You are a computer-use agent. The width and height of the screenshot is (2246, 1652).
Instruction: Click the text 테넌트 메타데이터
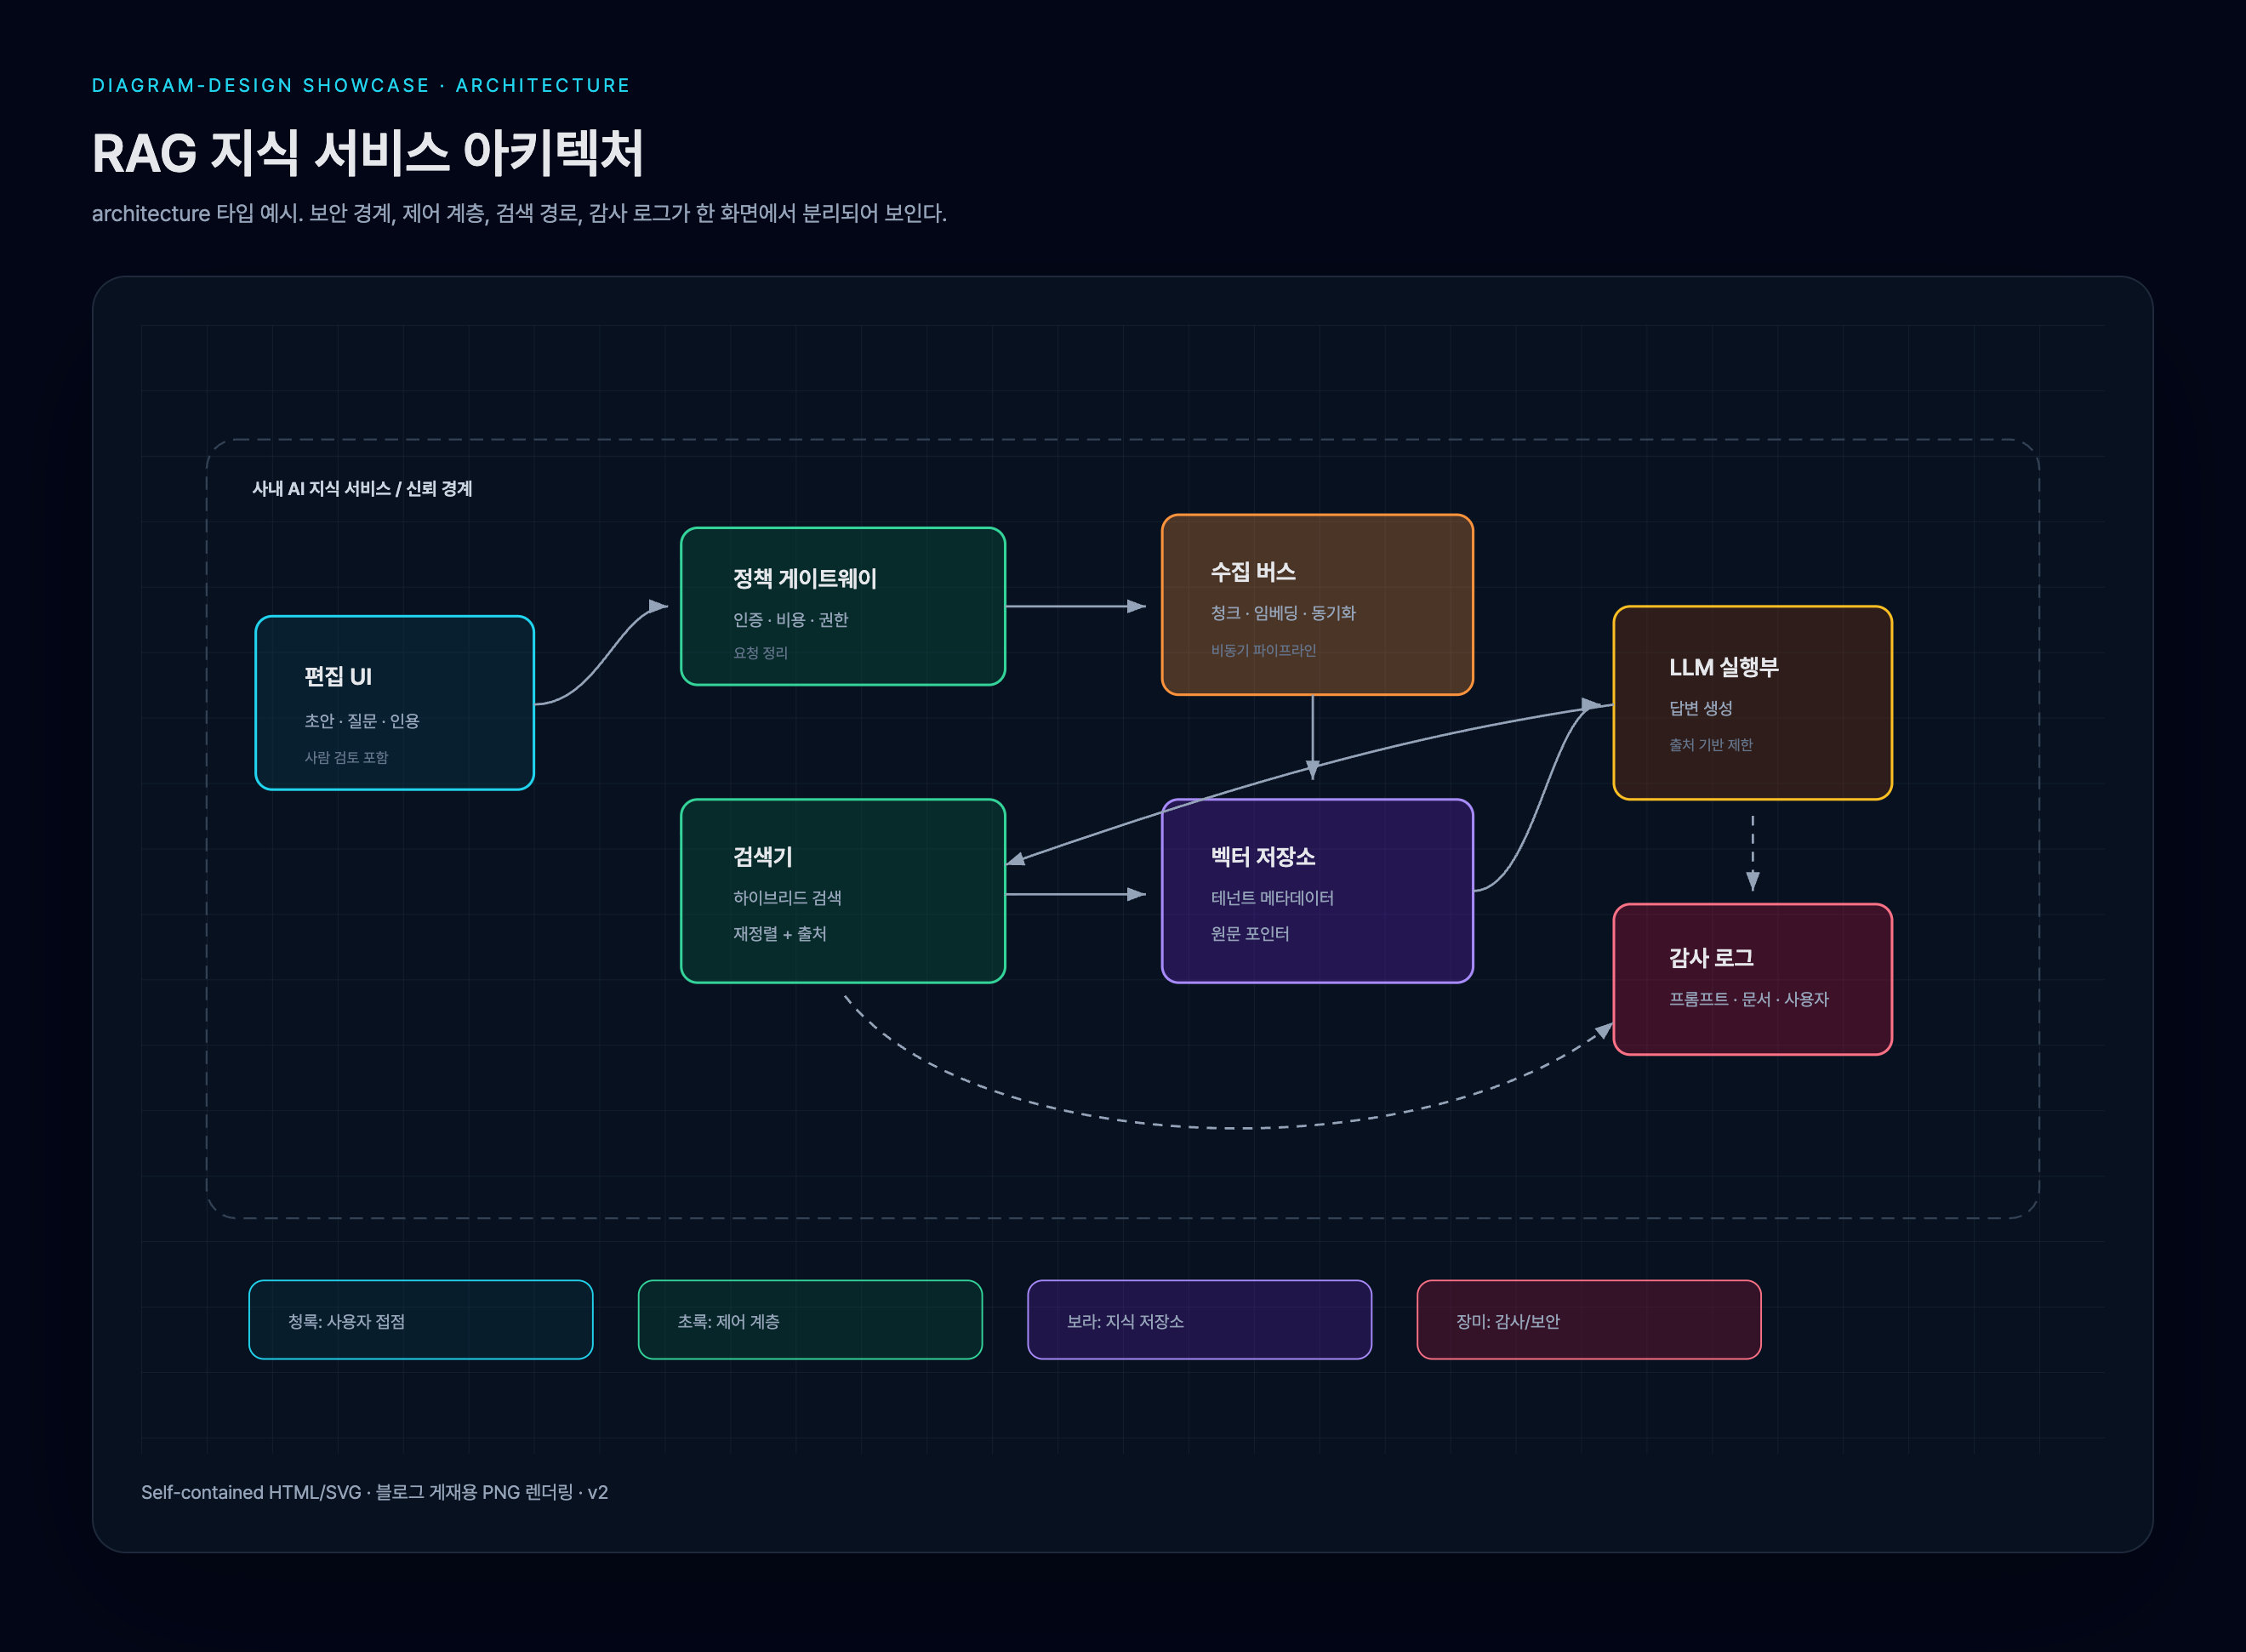pos(1272,897)
